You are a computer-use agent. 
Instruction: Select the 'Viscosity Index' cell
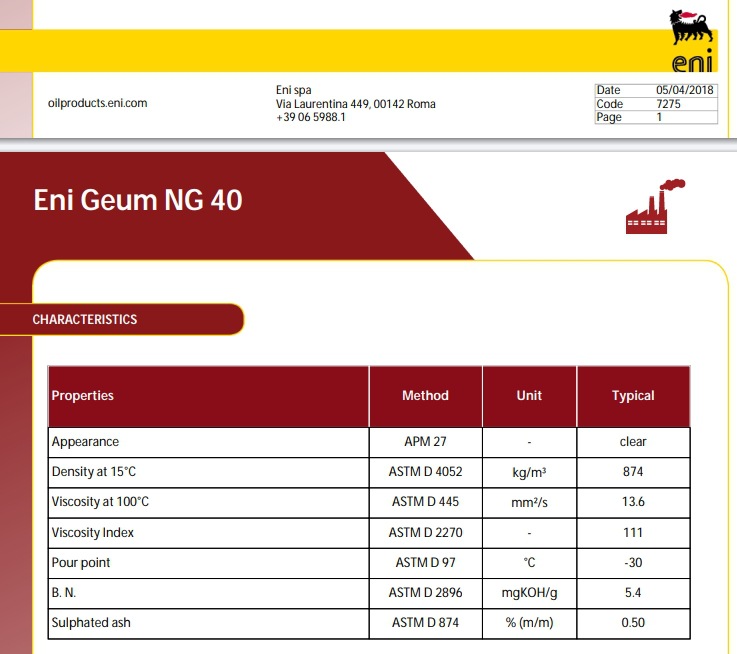click(x=209, y=533)
